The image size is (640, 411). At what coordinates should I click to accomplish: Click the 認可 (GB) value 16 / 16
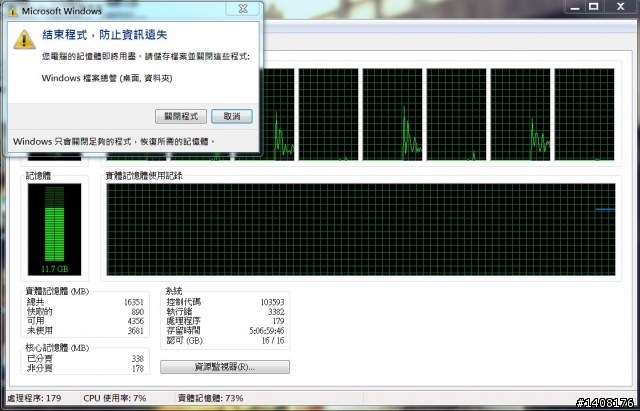coord(273,340)
